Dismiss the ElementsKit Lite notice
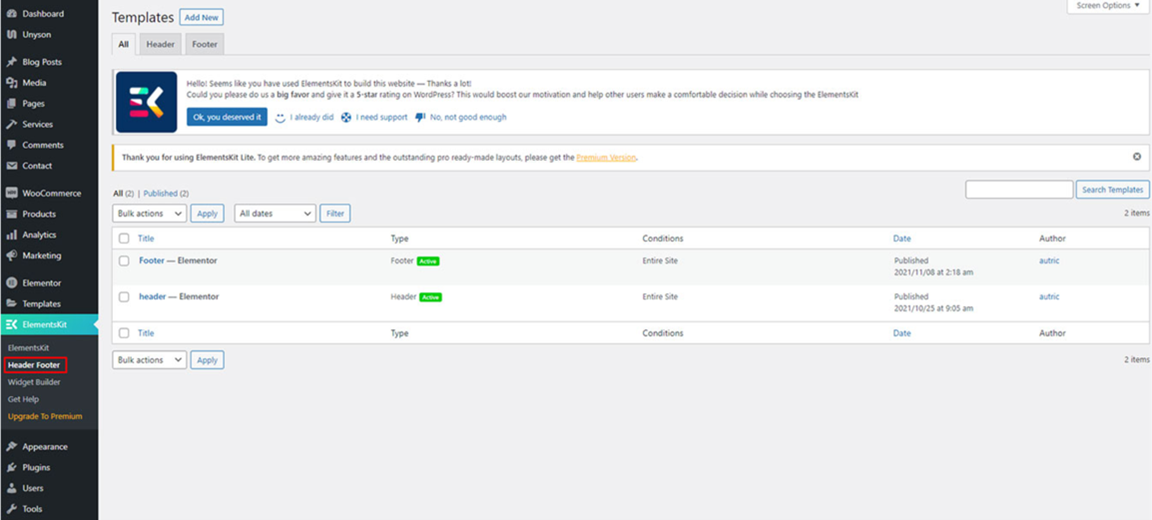This screenshot has height=520, width=1152. point(1137,156)
